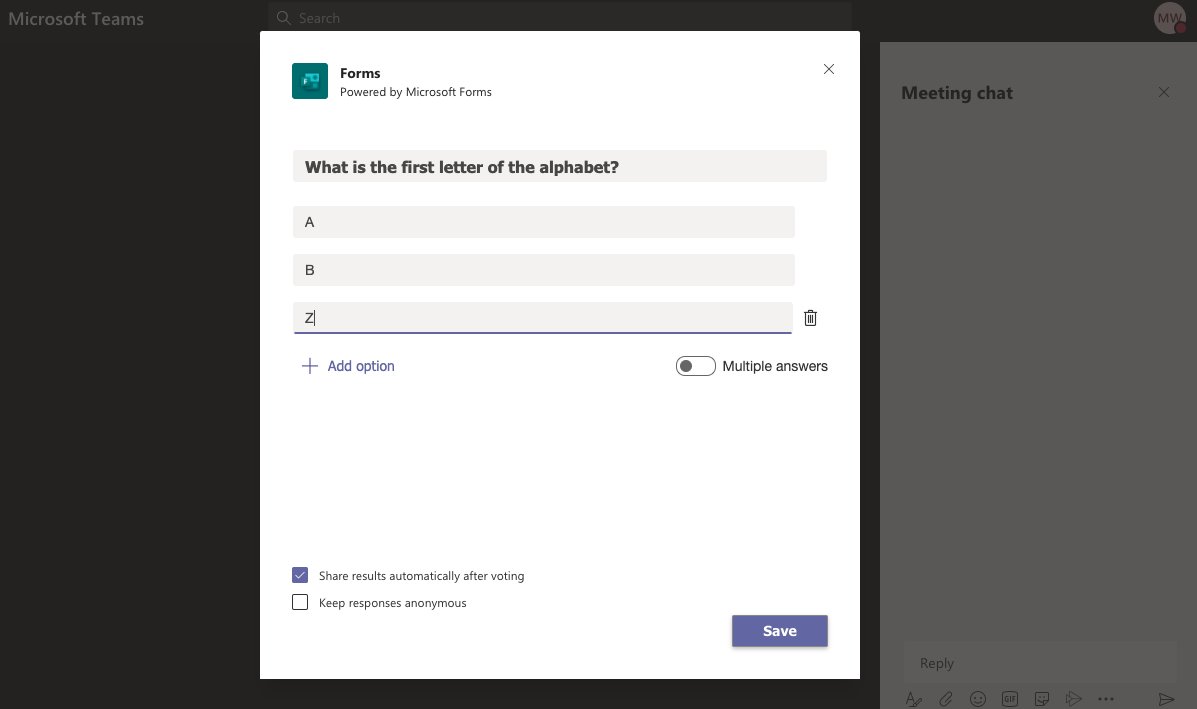Open the emoji picker

tap(978, 698)
